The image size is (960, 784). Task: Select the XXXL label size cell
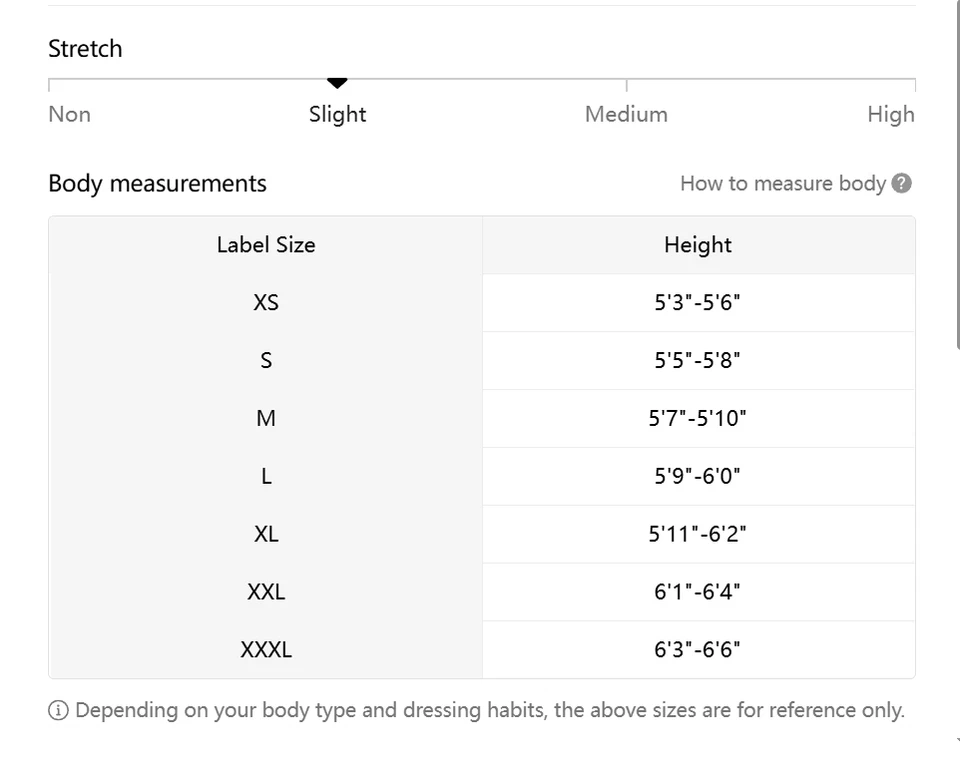point(266,650)
